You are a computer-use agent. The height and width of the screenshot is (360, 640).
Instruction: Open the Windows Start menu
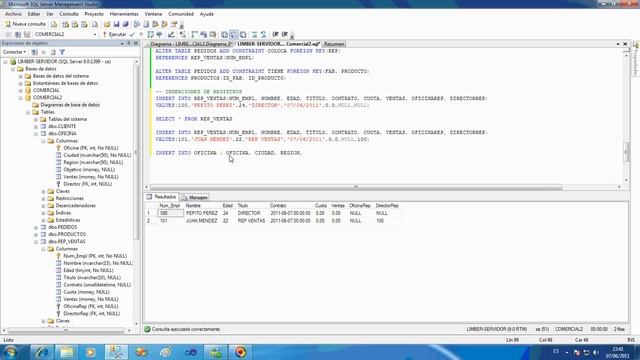pyautogui.click(x=11, y=352)
